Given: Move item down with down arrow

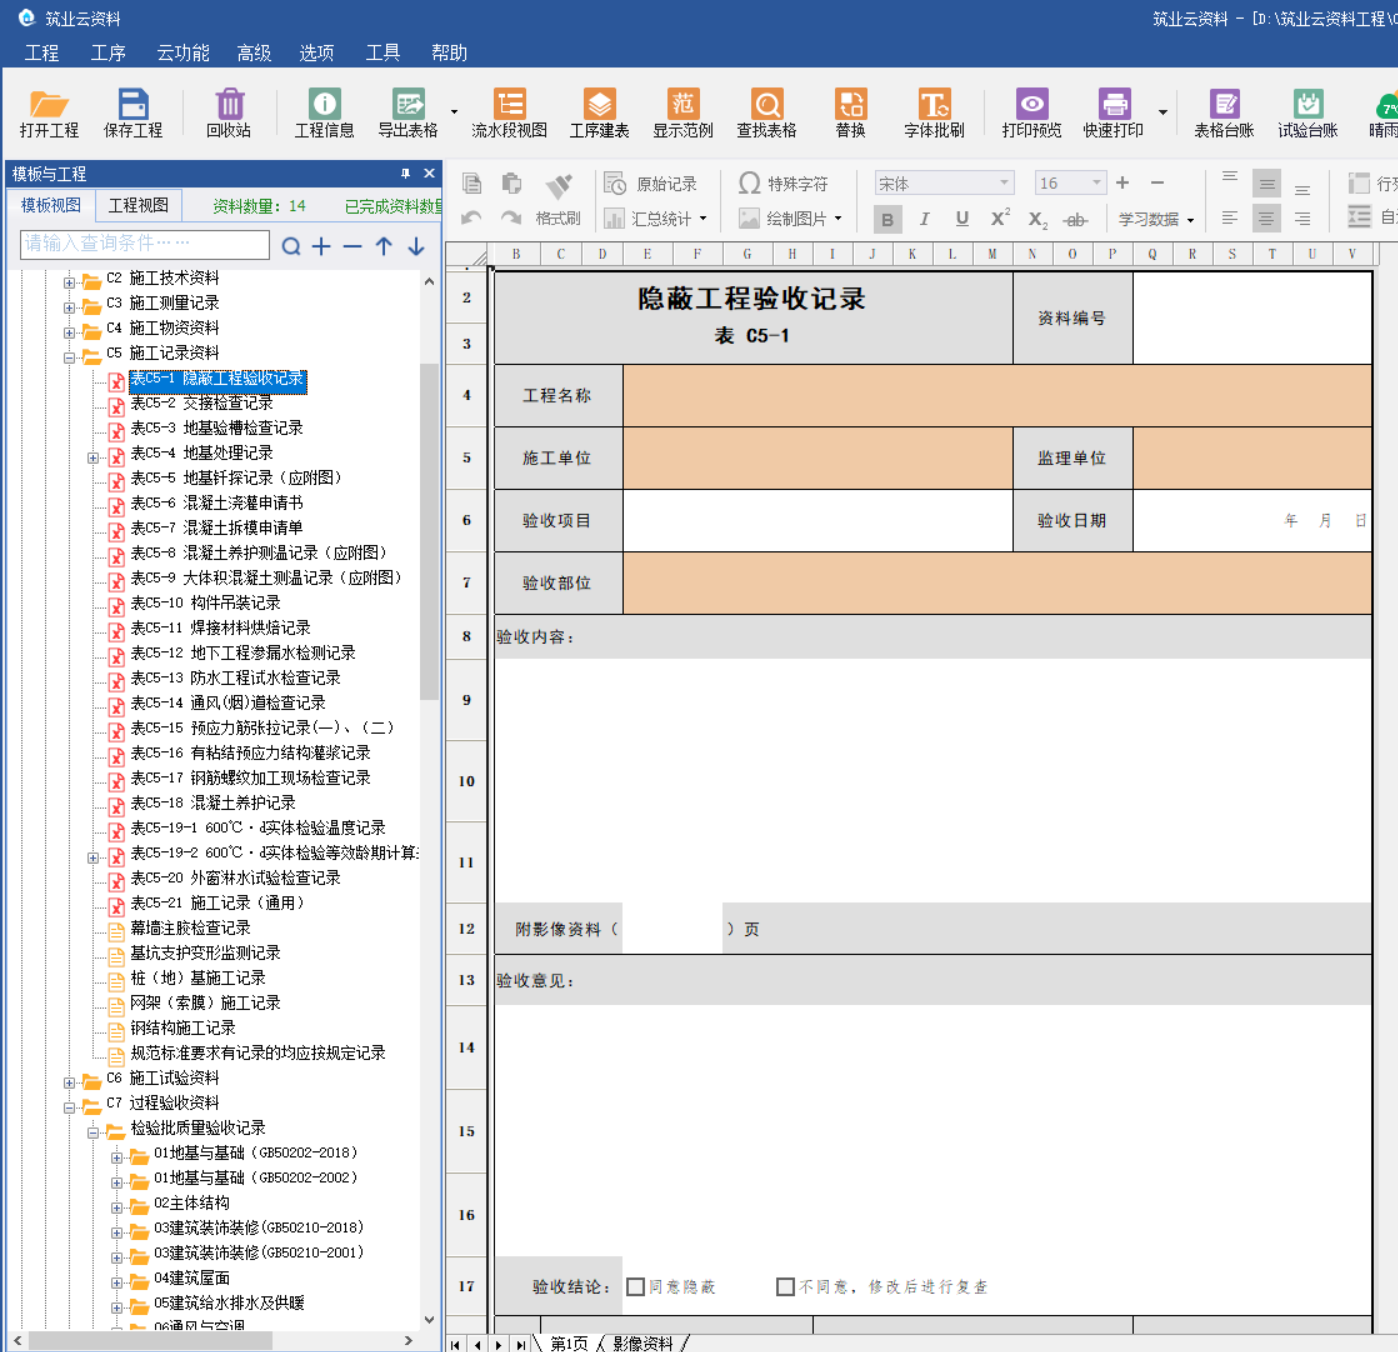Looking at the screenshot, I should tap(416, 245).
